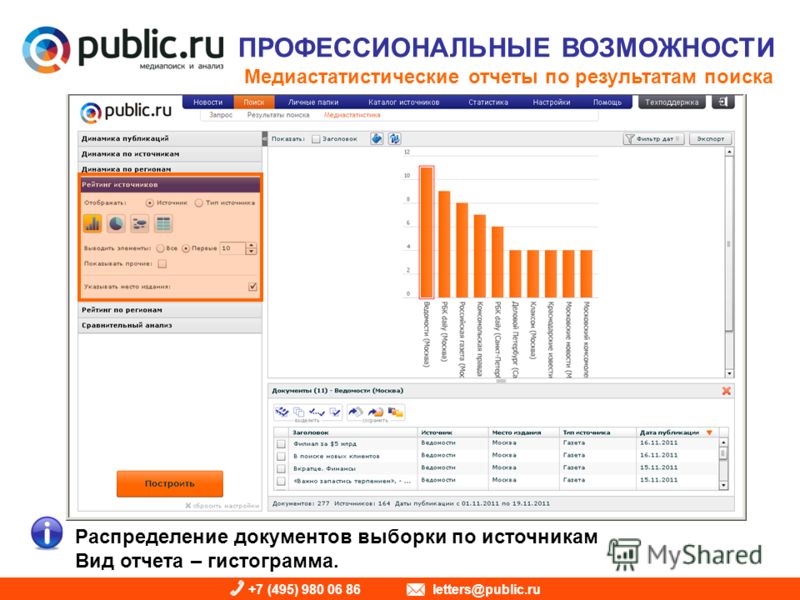Click the logout icon next to Техподдержка
Image resolution: width=800 pixels, height=600 pixels.
723,102
